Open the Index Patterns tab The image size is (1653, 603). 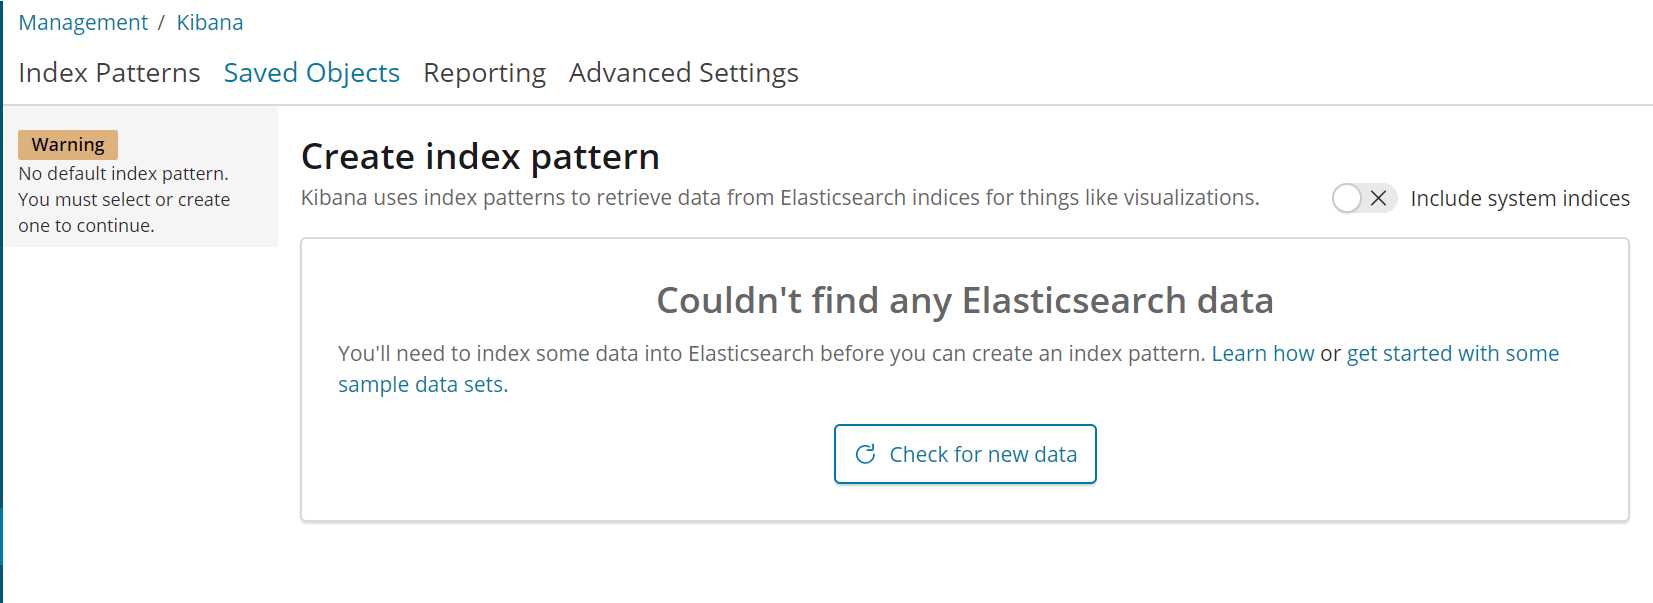tap(109, 73)
